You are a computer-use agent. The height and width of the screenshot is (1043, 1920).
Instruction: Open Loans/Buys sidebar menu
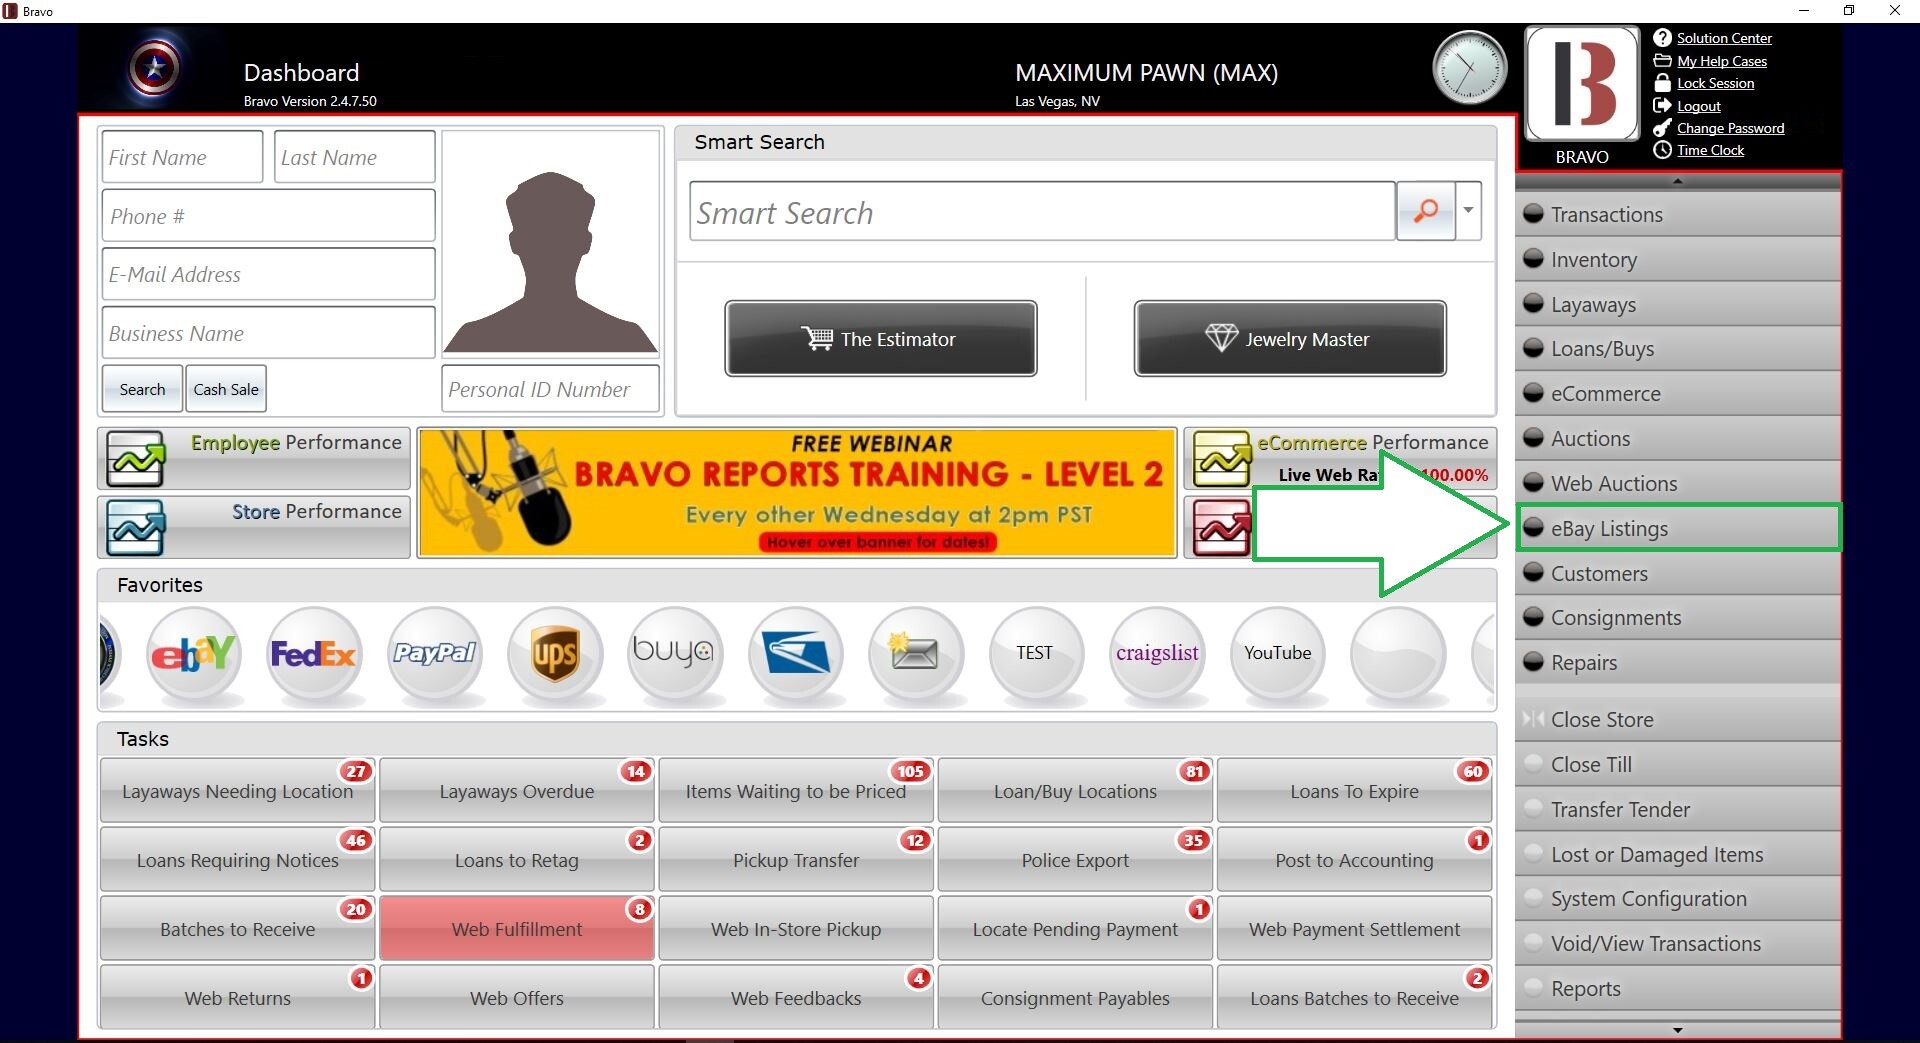click(x=1678, y=349)
